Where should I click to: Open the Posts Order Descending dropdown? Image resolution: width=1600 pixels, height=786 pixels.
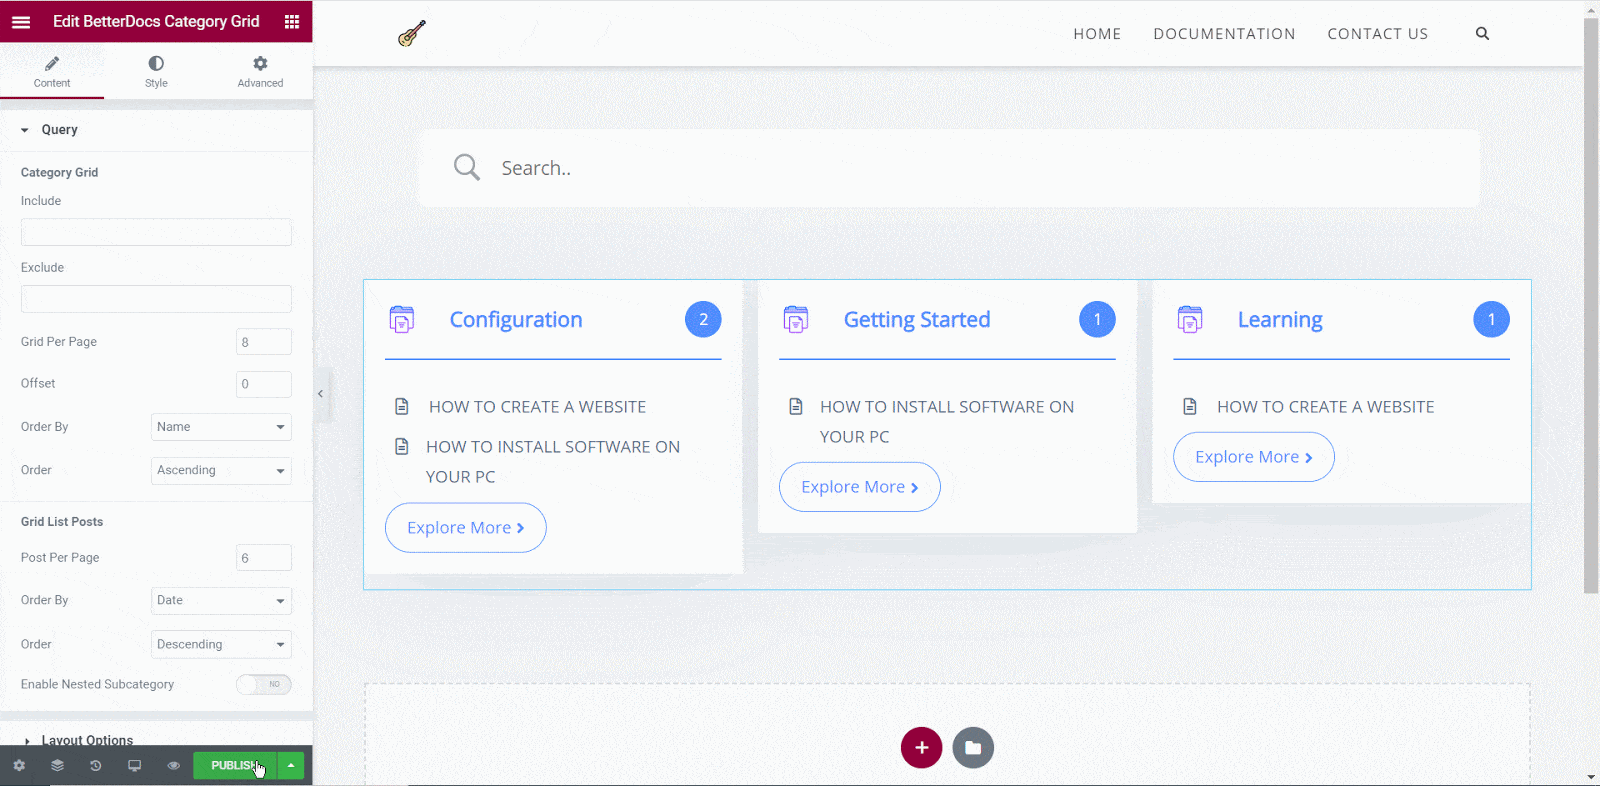(221, 645)
